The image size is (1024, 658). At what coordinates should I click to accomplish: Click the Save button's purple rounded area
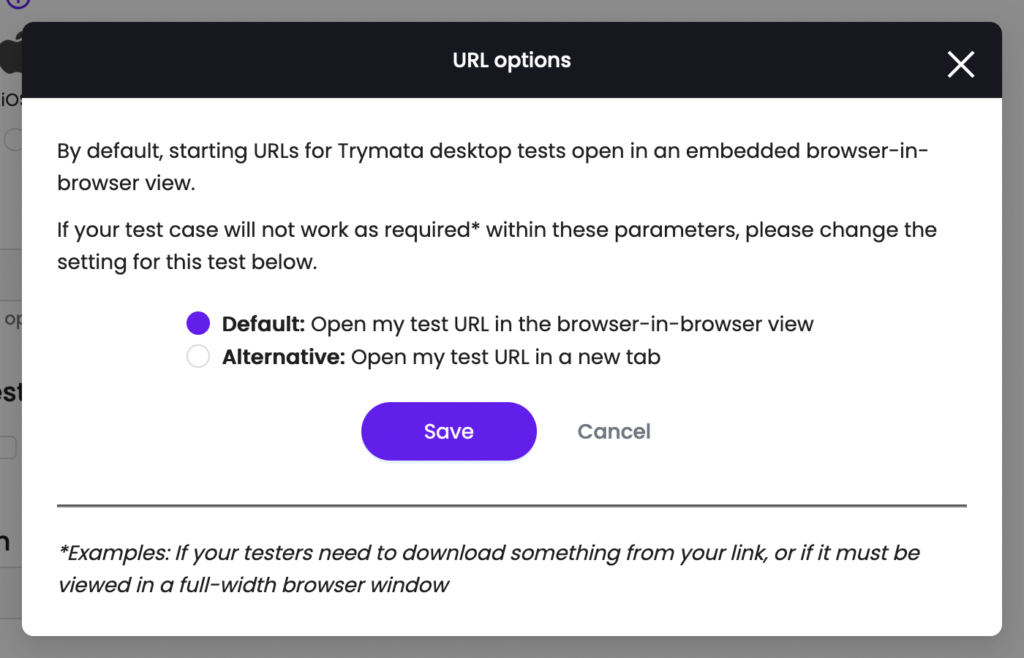[x=448, y=431]
